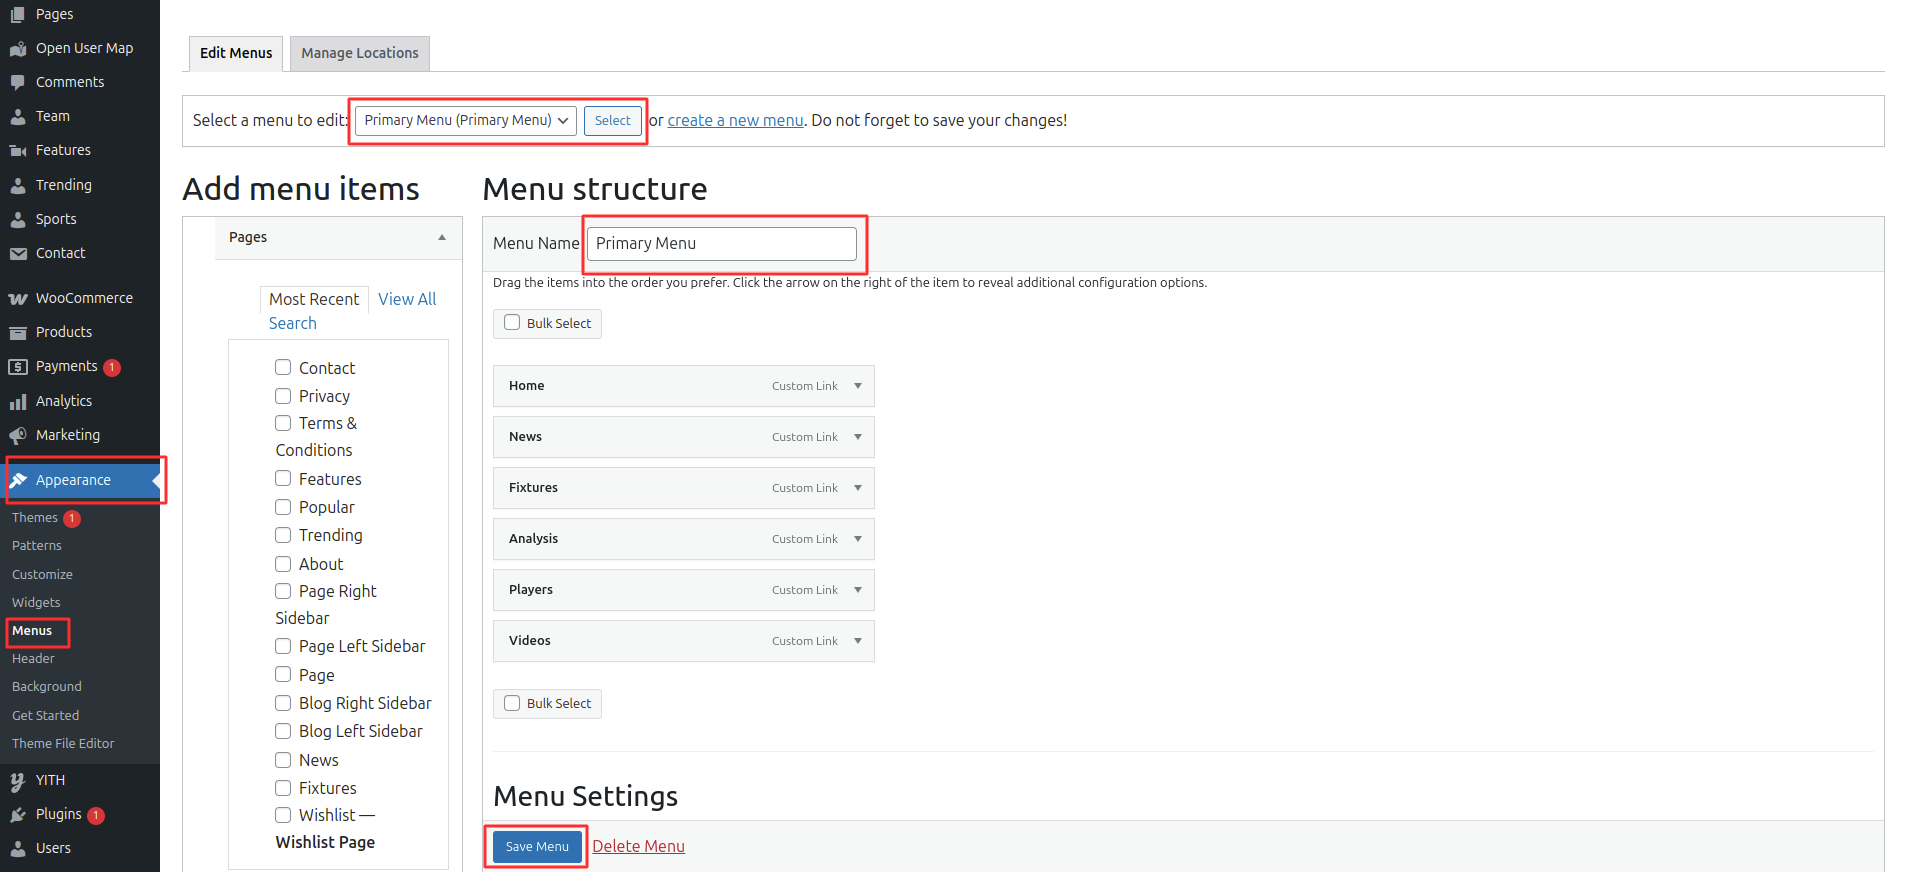The height and width of the screenshot is (872, 1905).
Task: Click the Delete Menu link
Action: pyautogui.click(x=638, y=847)
